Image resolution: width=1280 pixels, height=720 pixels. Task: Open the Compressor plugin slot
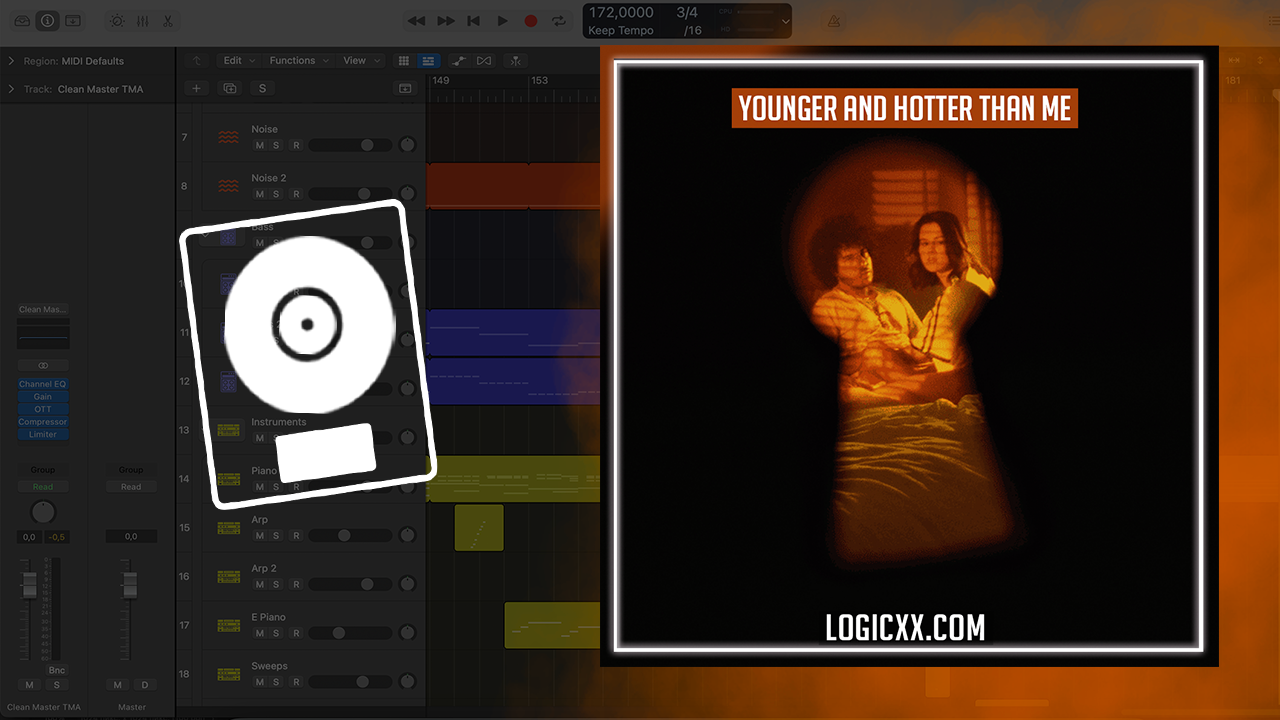(43, 422)
